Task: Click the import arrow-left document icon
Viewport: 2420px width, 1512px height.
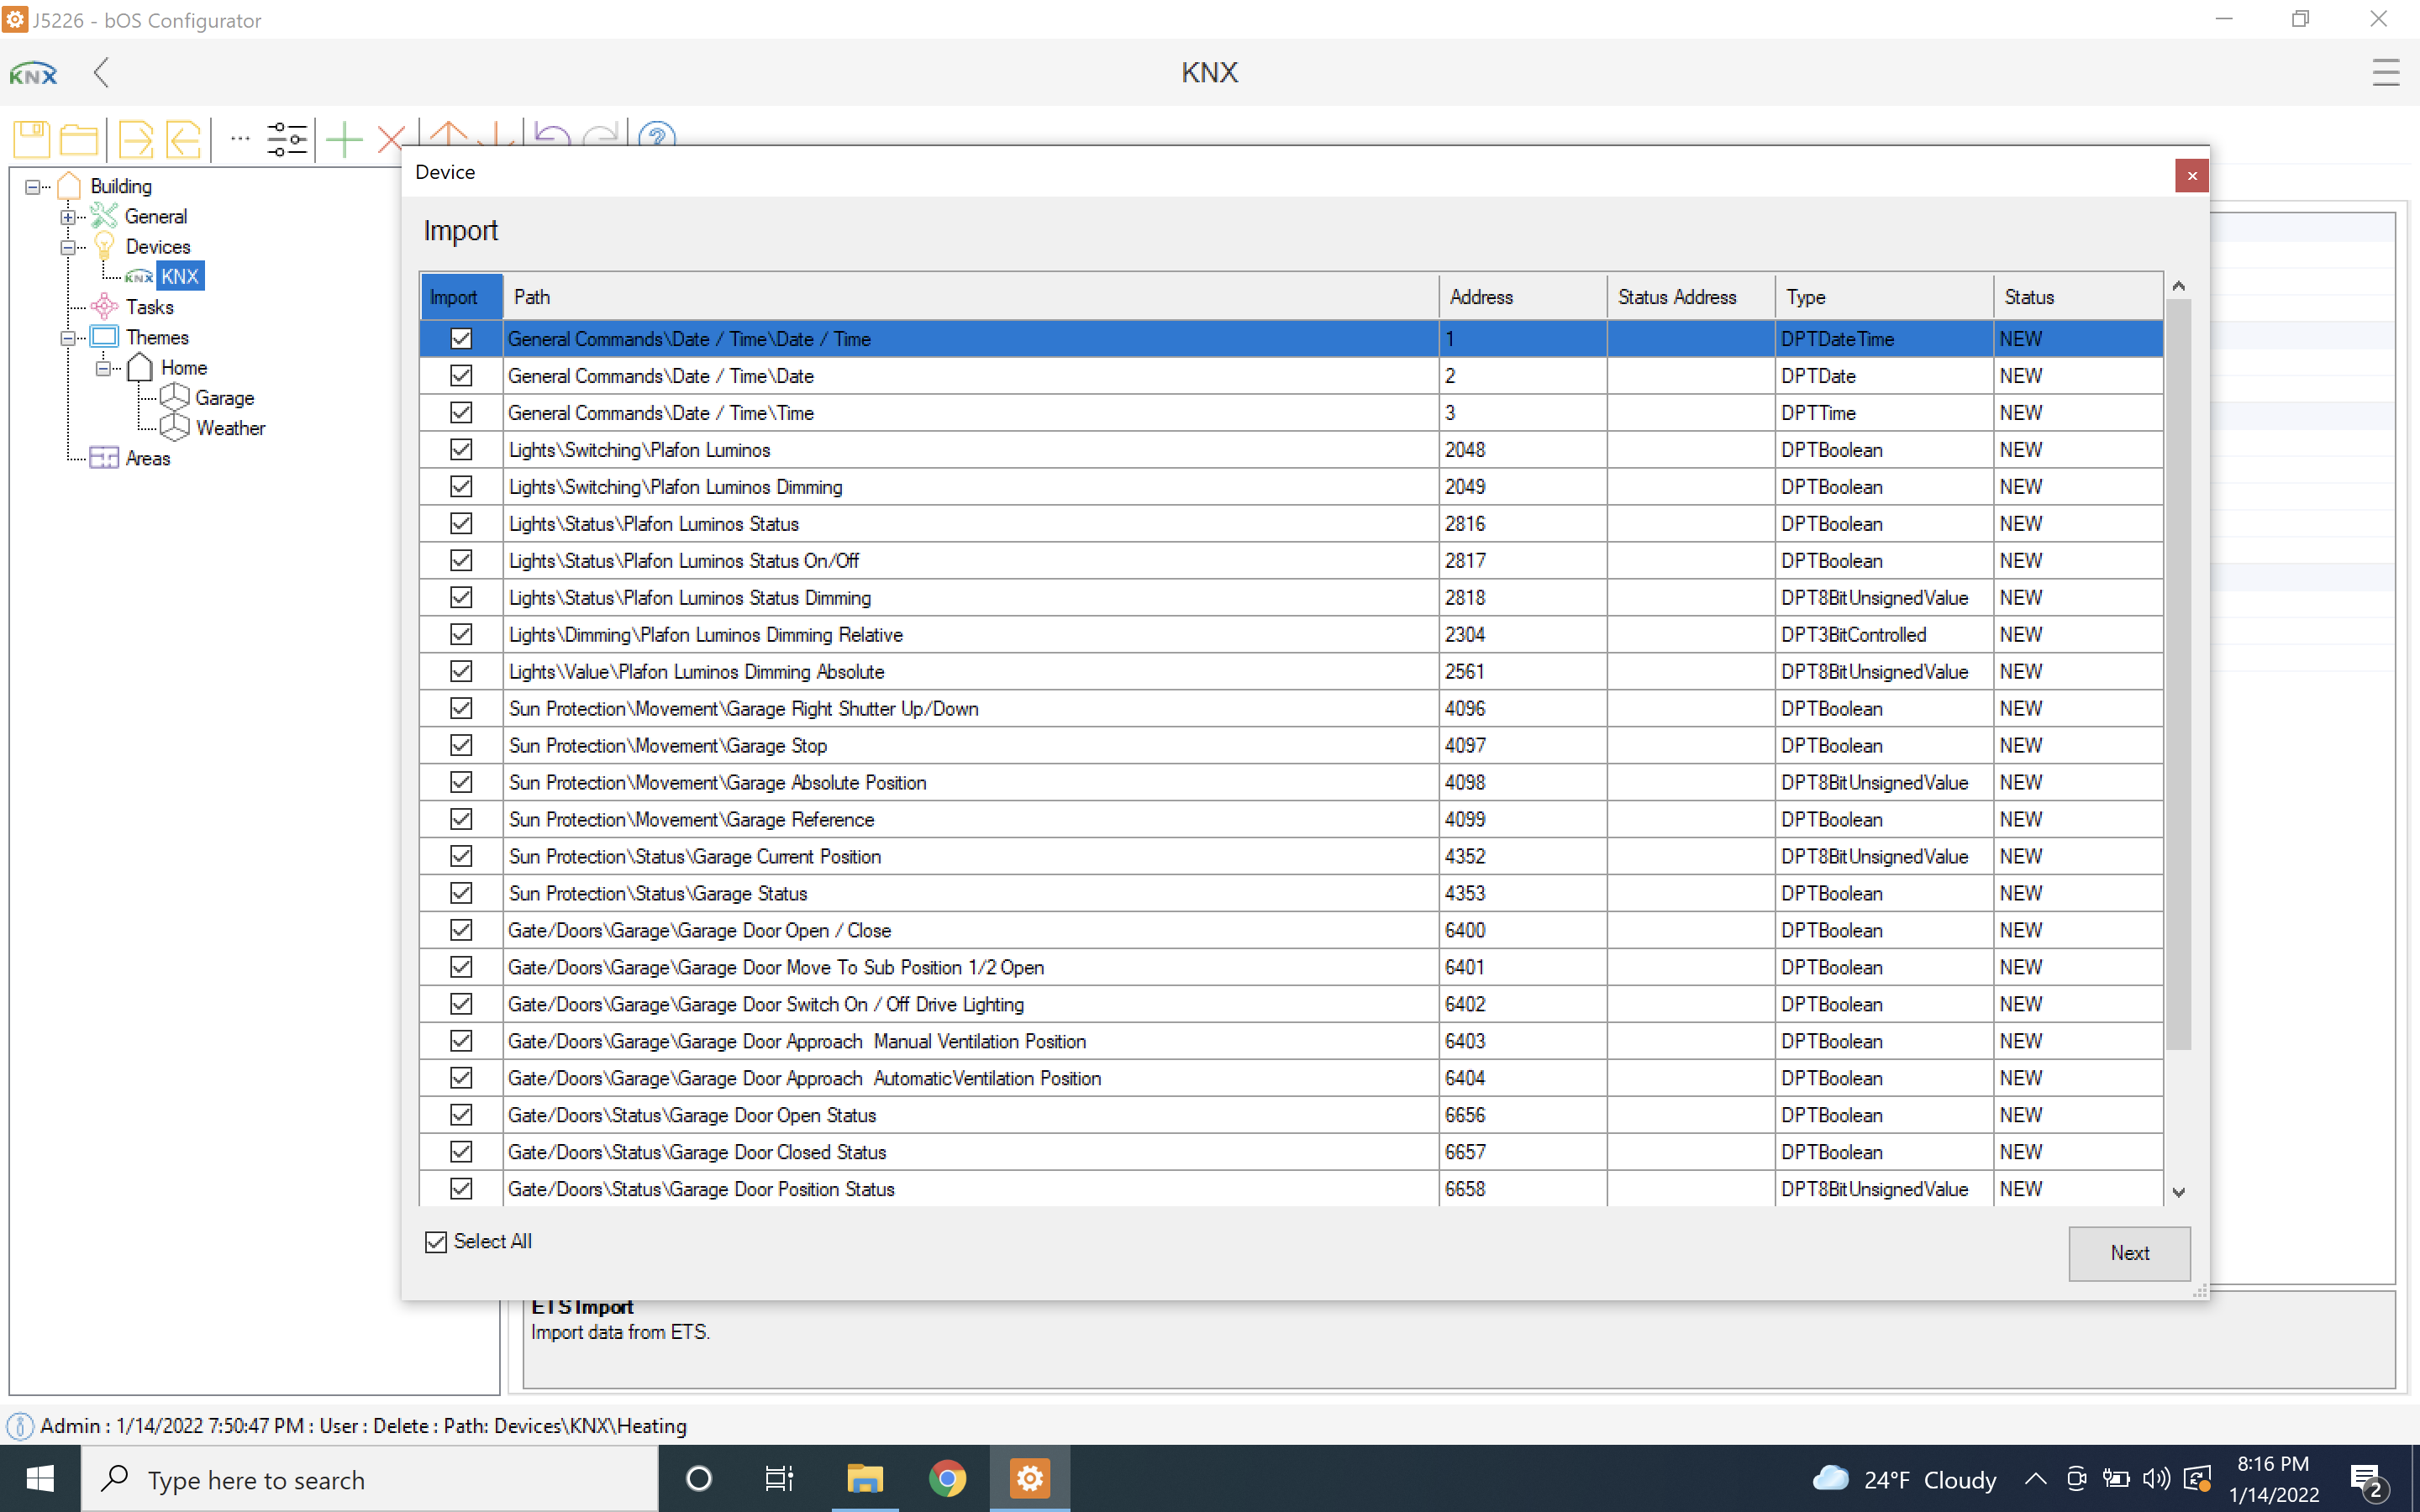Action: (x=183, y=139)
